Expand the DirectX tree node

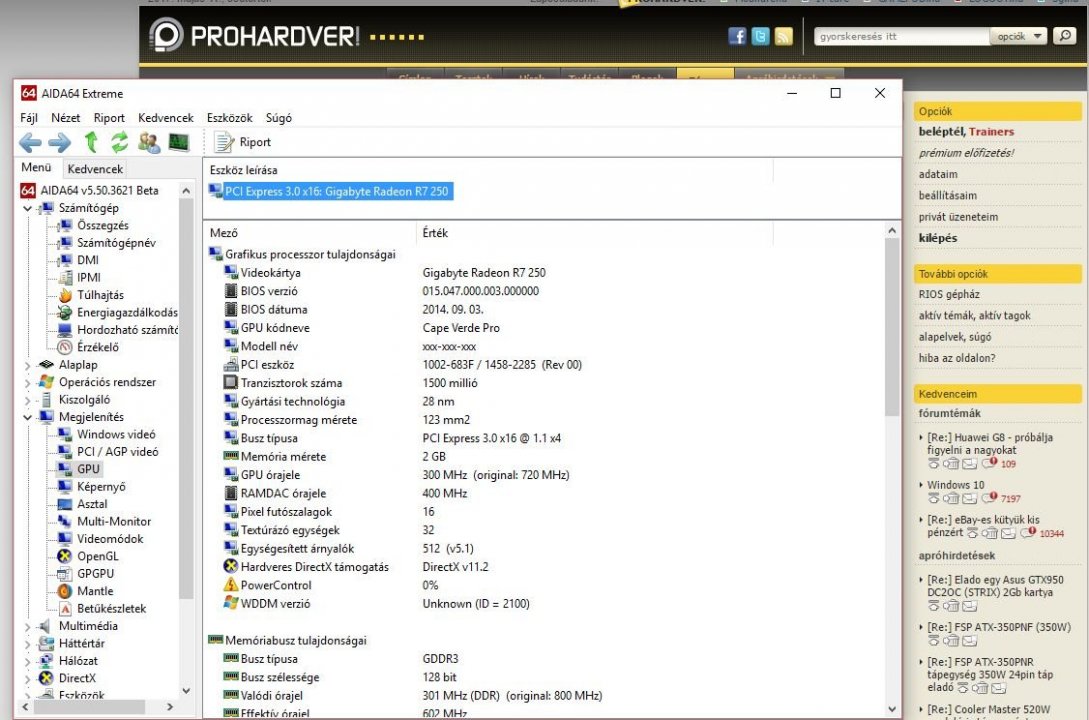(x=27, y=678)
